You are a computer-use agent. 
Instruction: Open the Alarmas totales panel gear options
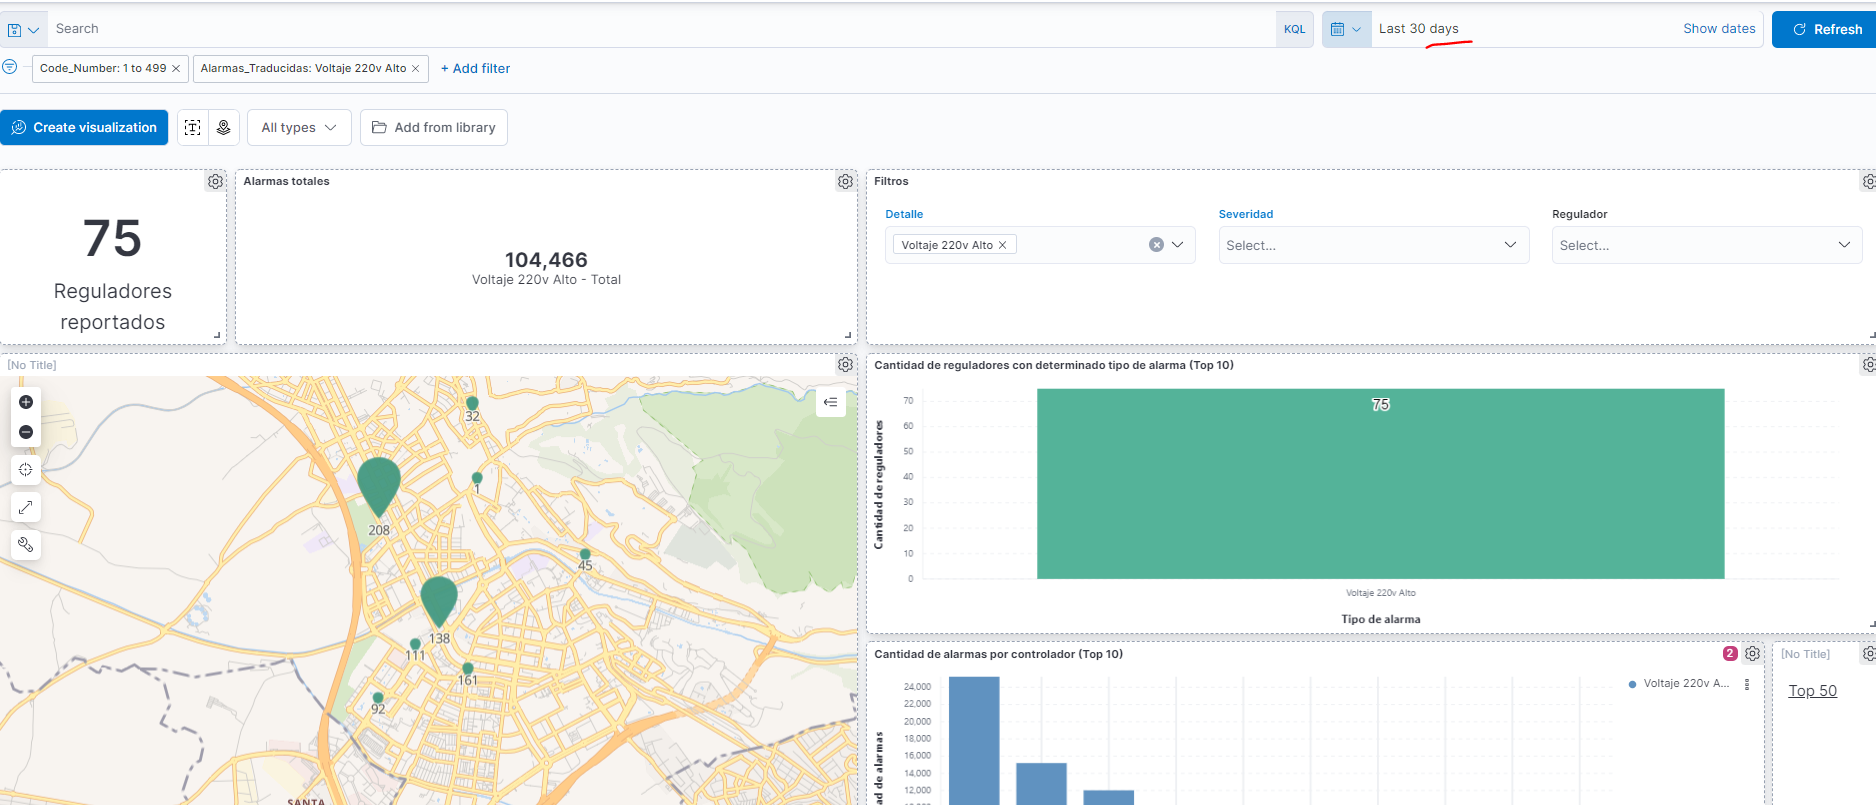coord(845,182)
